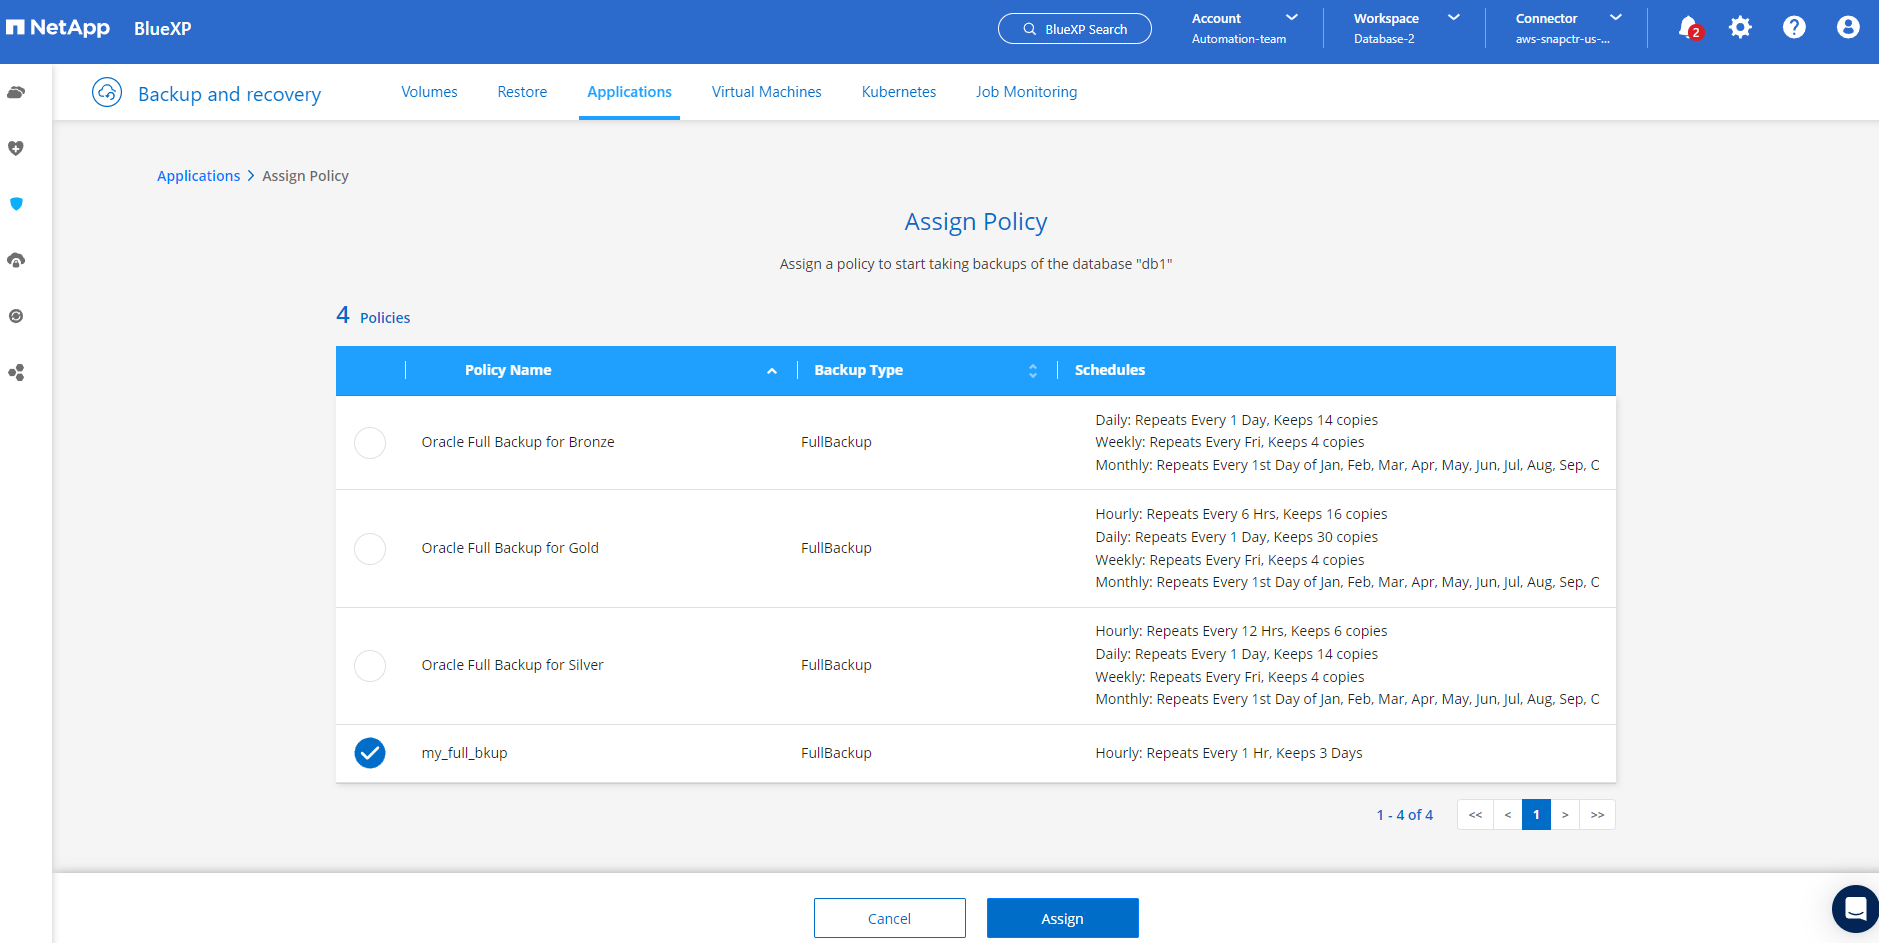The image size is (1879, 943).
Task: Click the Backup and recovery cloud icon
Action: 107,93
